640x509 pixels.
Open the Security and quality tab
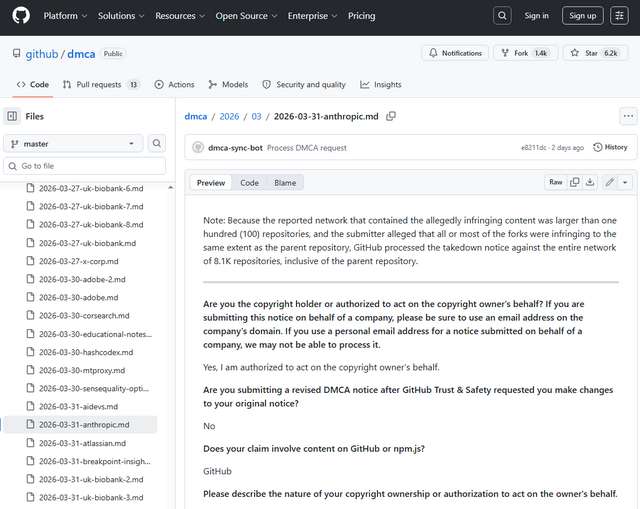point(304,84)
